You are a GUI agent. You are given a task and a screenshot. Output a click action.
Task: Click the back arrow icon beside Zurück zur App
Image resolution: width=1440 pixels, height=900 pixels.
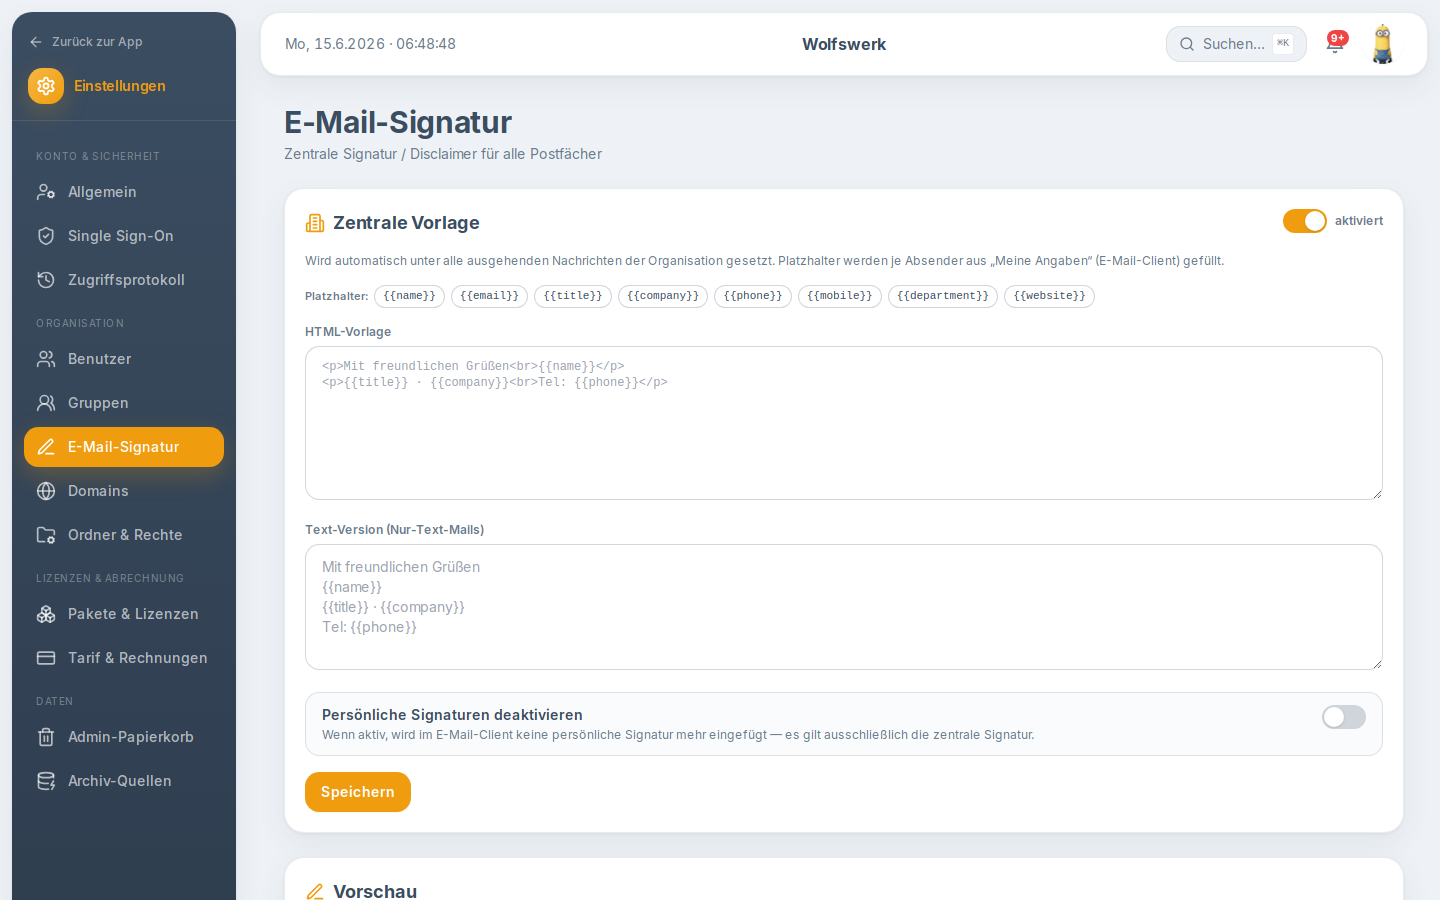[36, 42]
